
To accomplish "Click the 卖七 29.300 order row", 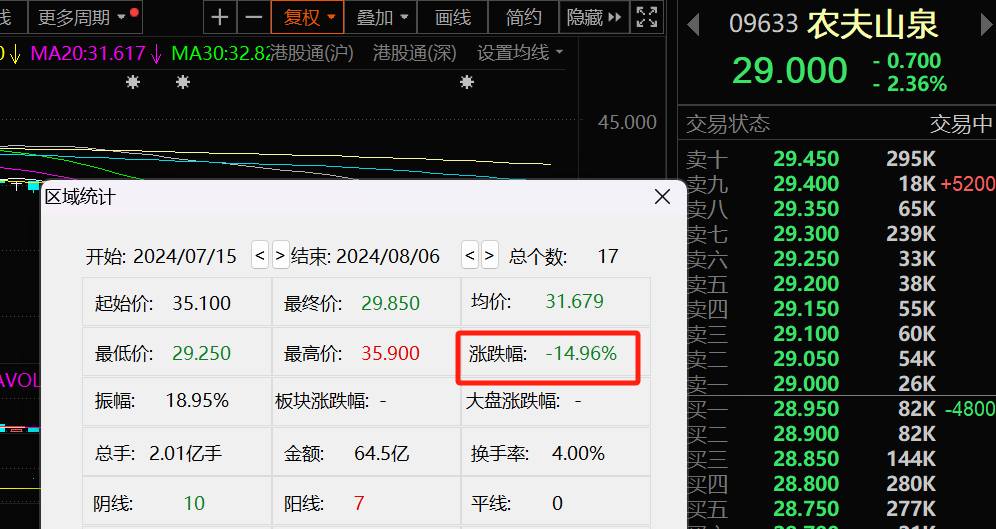I will point(841,234).
